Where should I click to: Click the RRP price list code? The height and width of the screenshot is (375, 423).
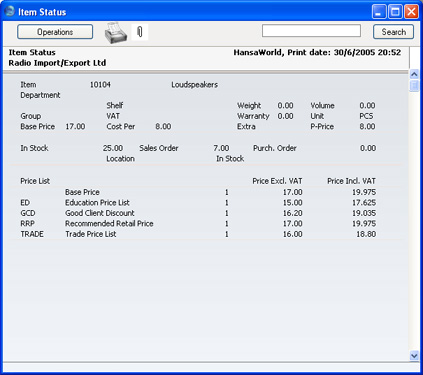pyautogui.click(x=27, y=224)
